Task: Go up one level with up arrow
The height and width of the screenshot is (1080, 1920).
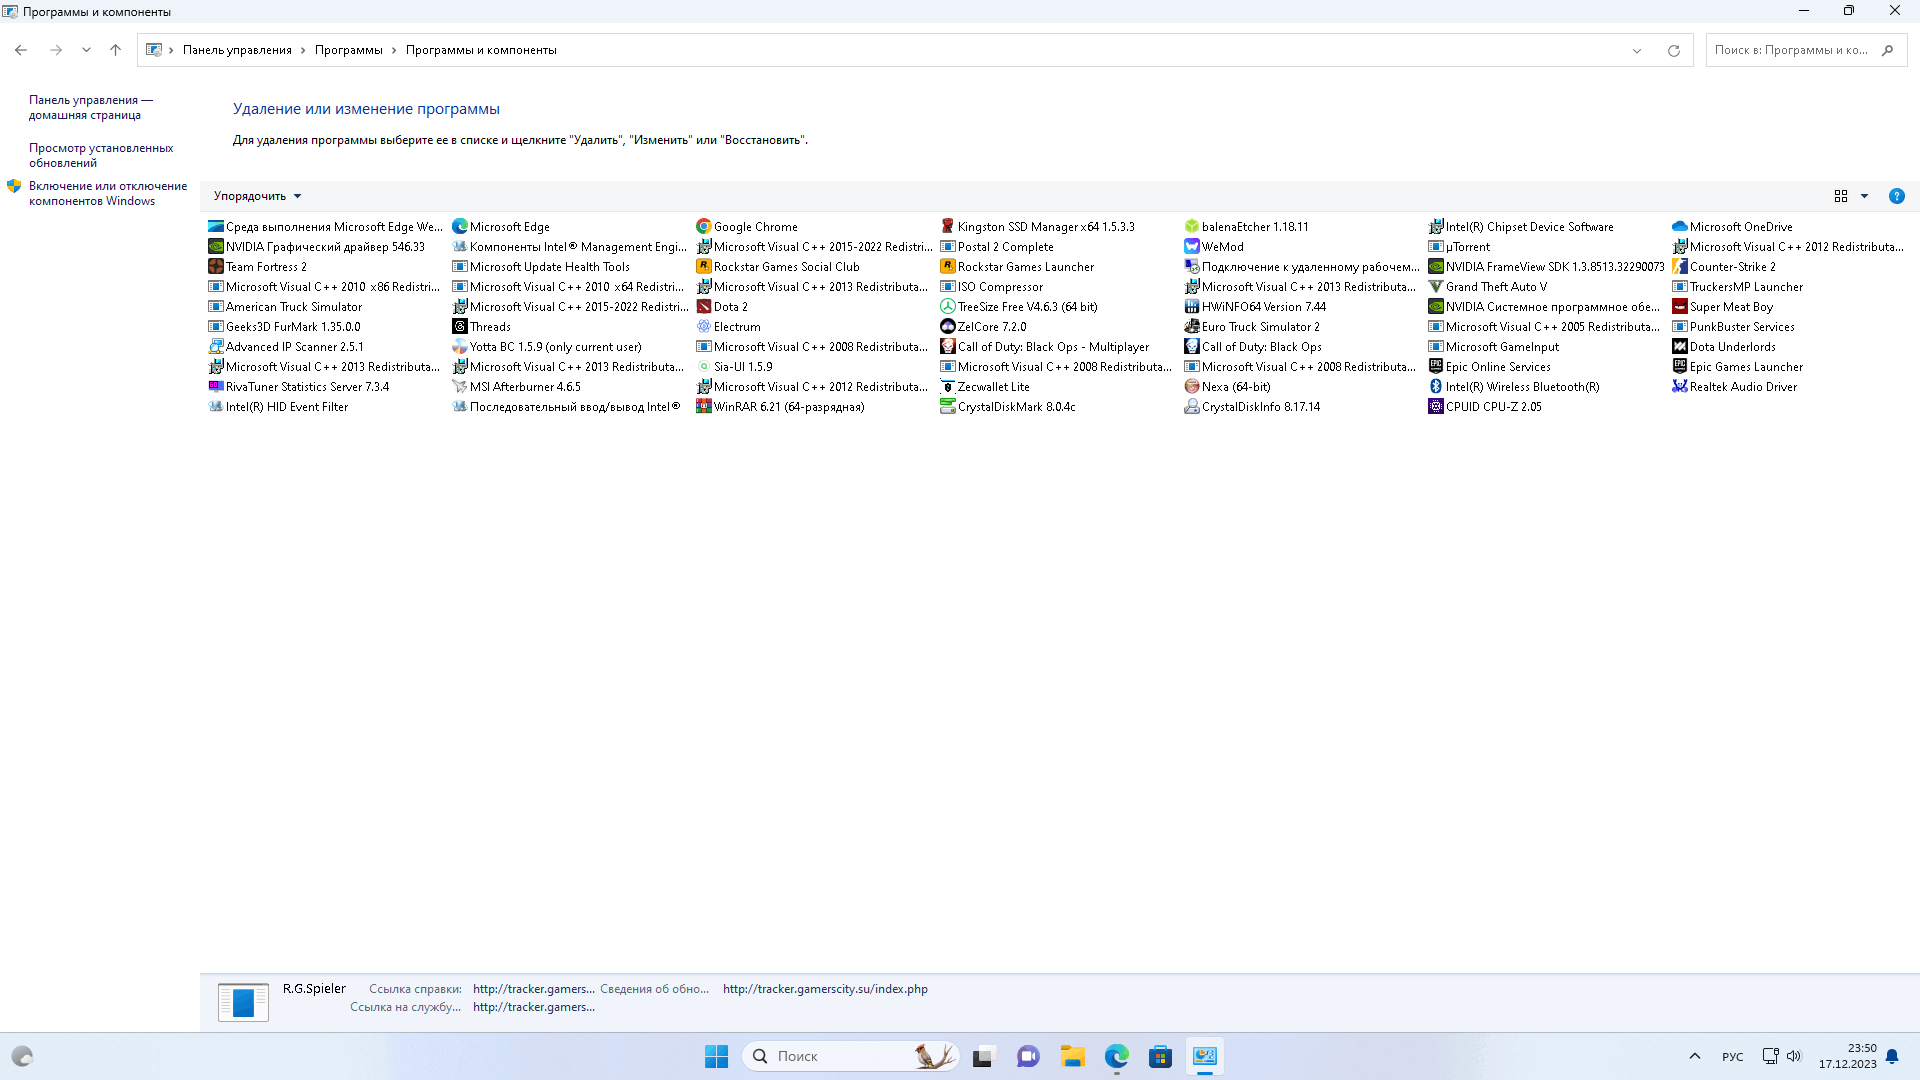Action: click(115, 50)
